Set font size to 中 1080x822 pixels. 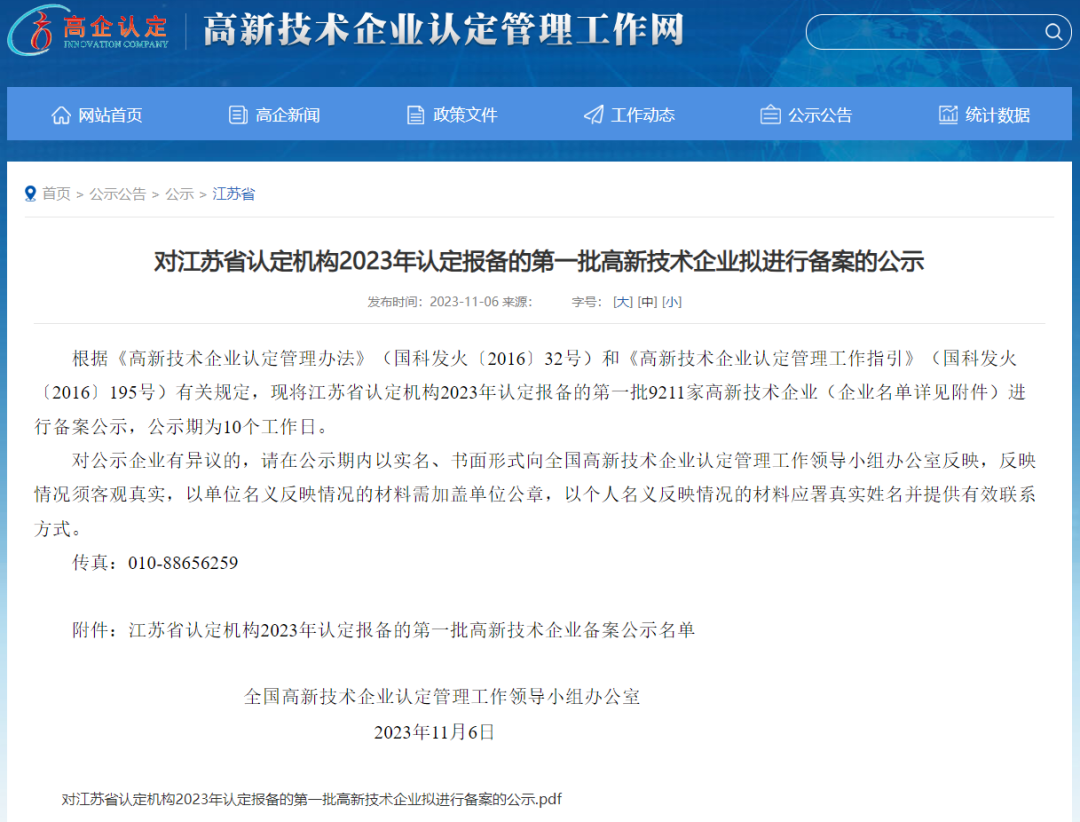(x=647, y=302)
